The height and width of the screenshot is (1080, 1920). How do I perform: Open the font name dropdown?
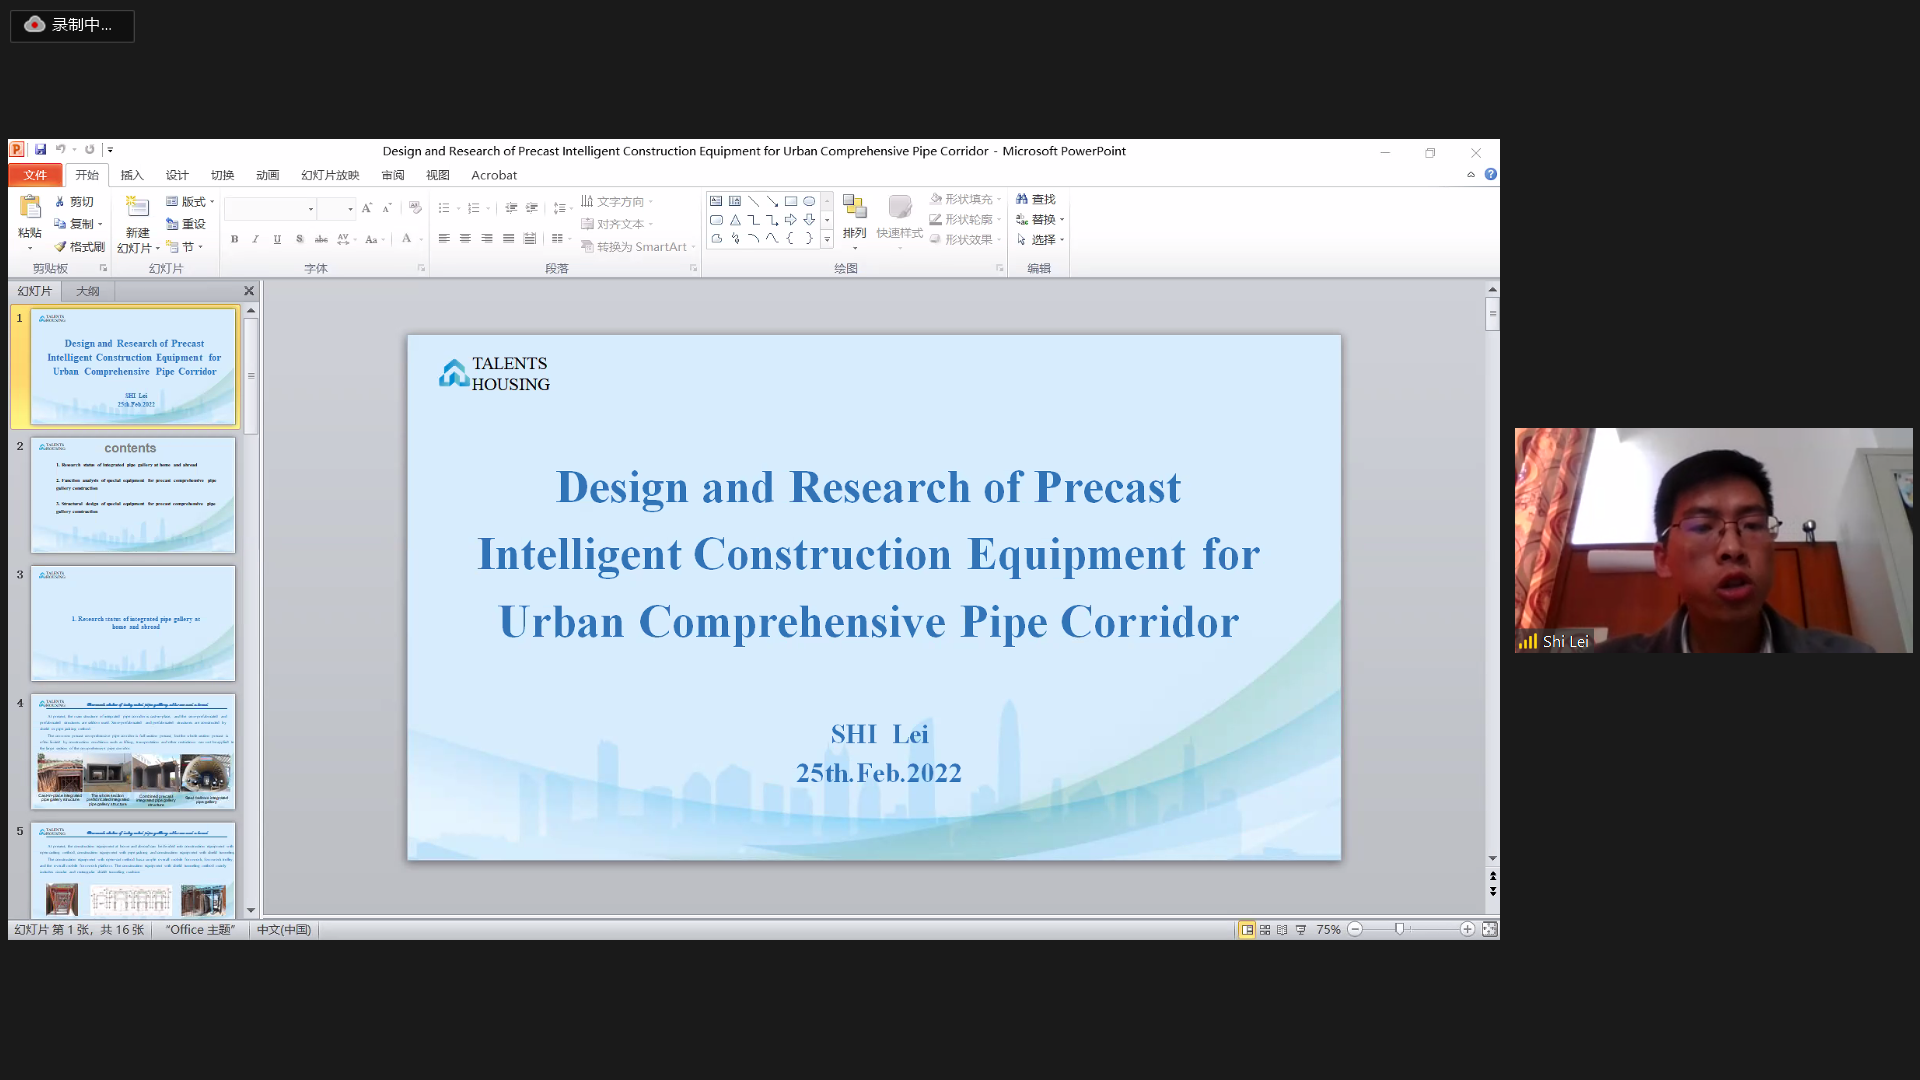coord(310,209)
